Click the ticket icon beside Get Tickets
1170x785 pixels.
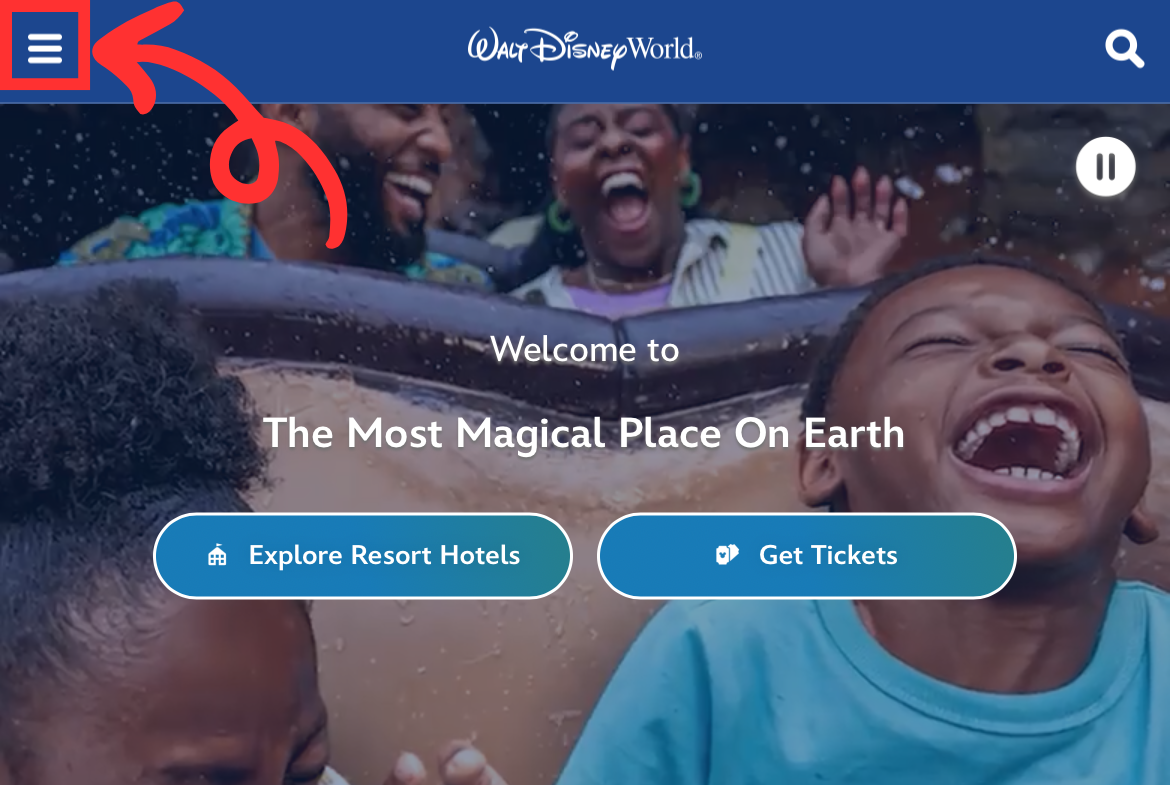click(727, 554)
